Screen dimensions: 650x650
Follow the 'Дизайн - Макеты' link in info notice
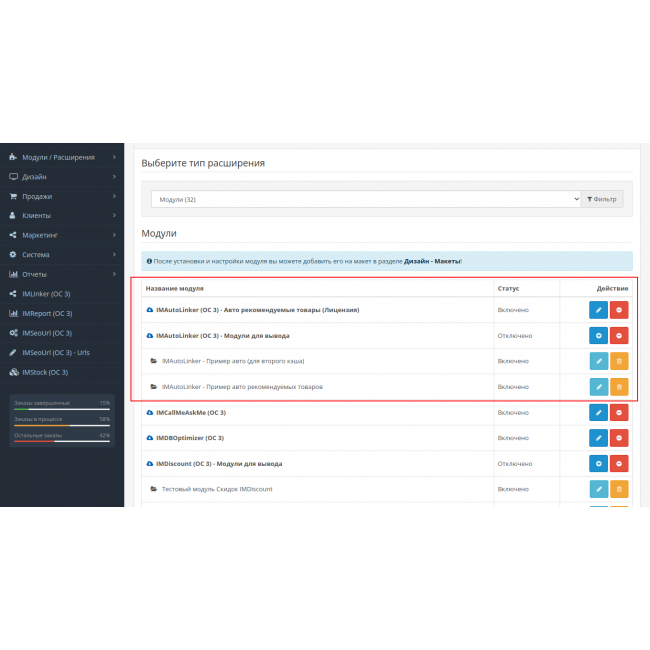tap(434, 261)
